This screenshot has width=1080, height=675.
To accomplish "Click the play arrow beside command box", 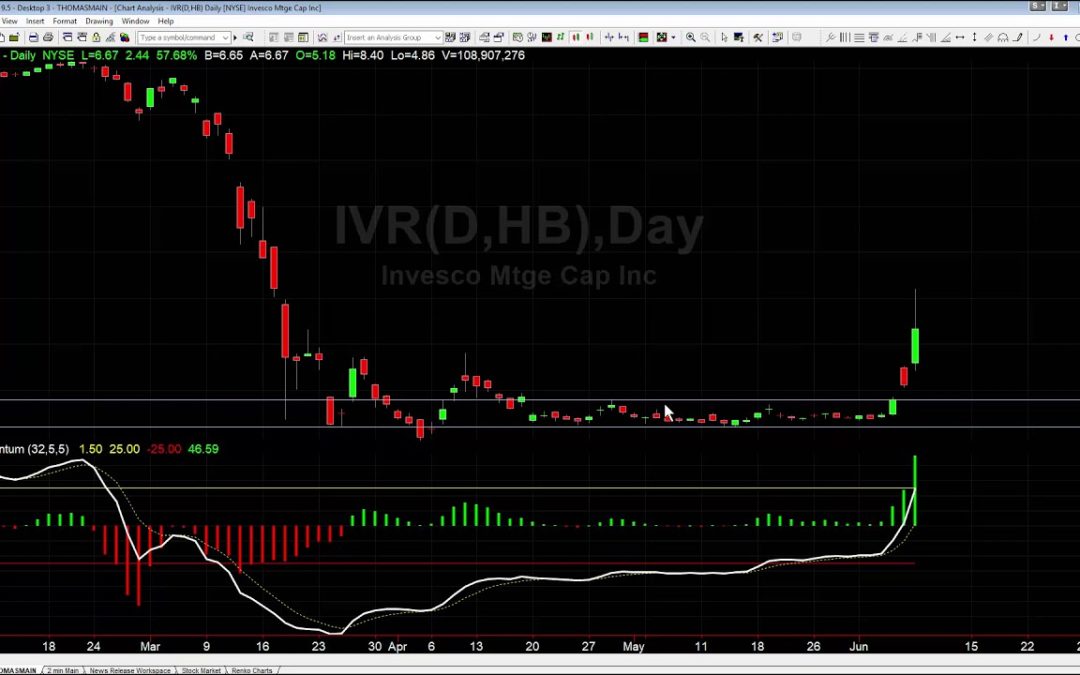I will [235, 37].
